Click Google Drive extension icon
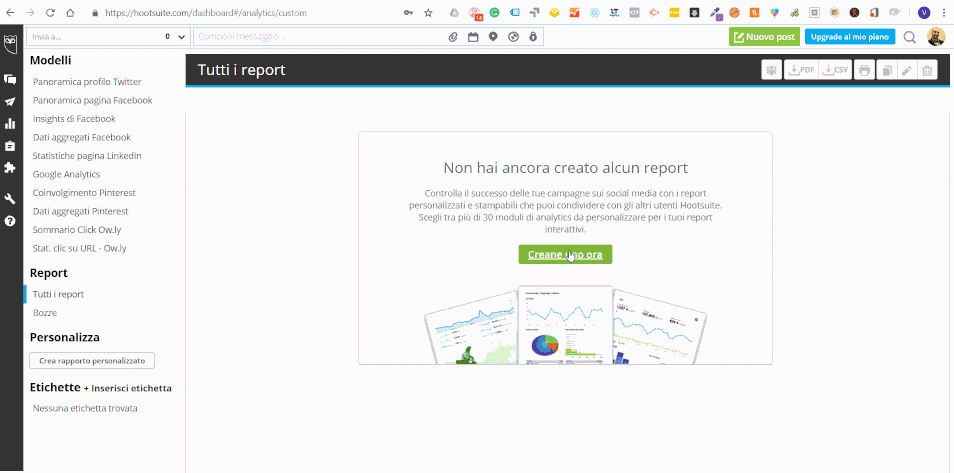This screenshot has width=954, height=473. point(454,12)
